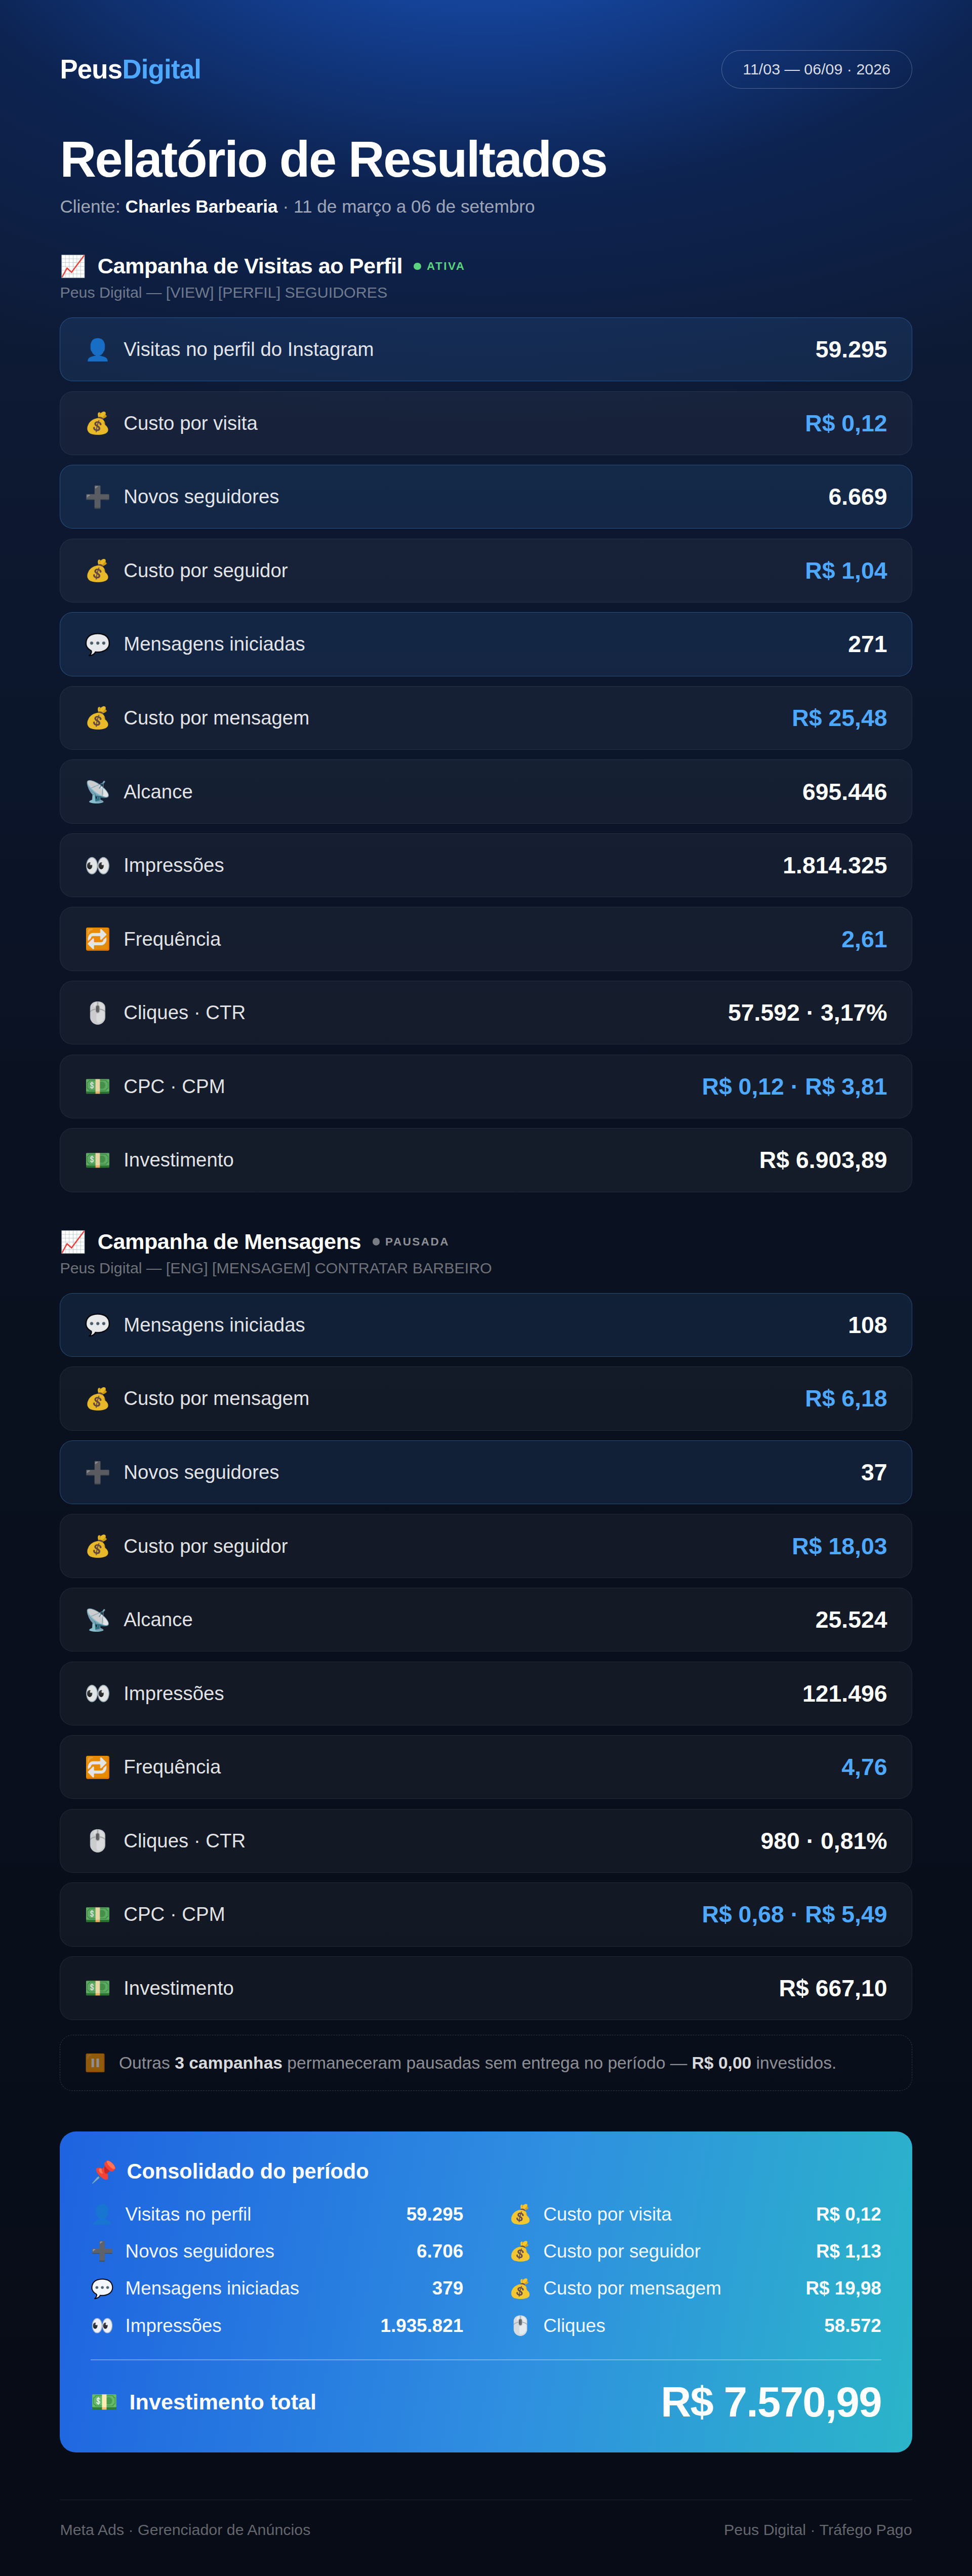The width and height of the screenshot is (972, 2576).
Task: Click the mouse icon on Cliques · CTR row with 57.592
Action: click(x=97, y=1013)
